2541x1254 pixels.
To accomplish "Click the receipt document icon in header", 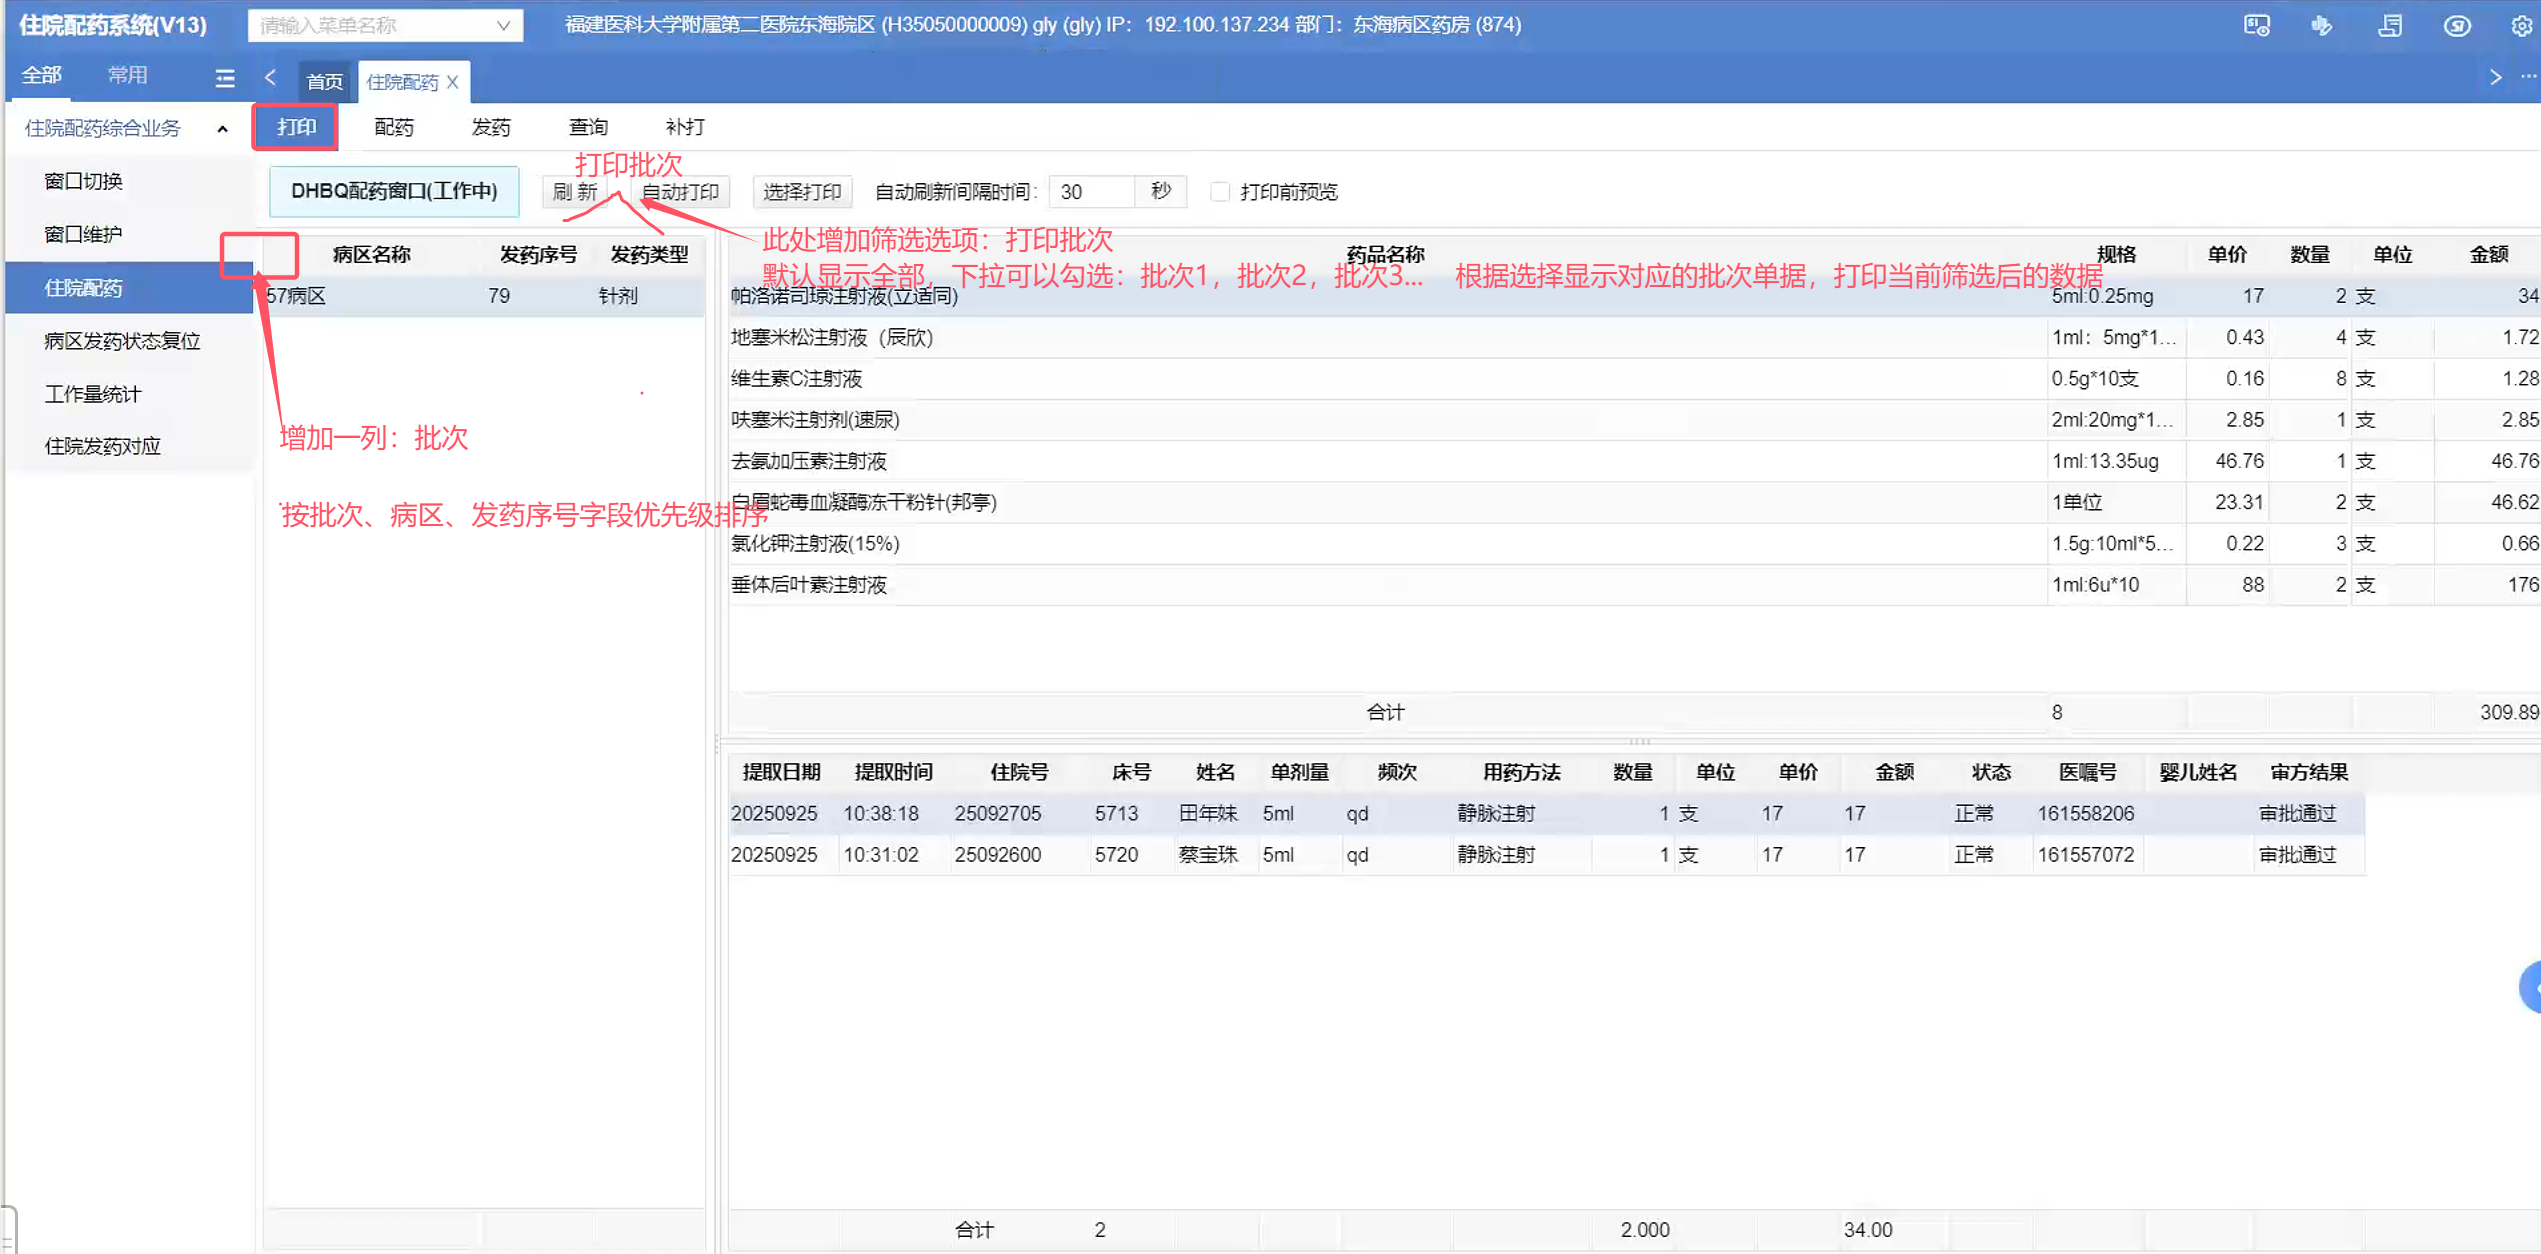I will 2390,26.
